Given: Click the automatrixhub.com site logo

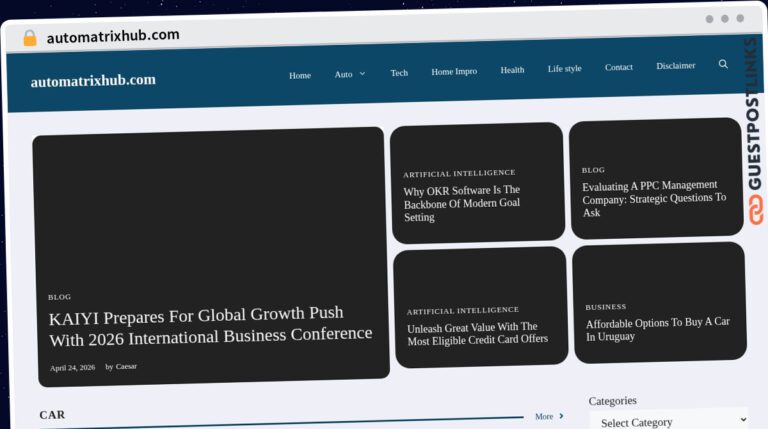Looking at the screenshot, I should [x=93, y=81].
